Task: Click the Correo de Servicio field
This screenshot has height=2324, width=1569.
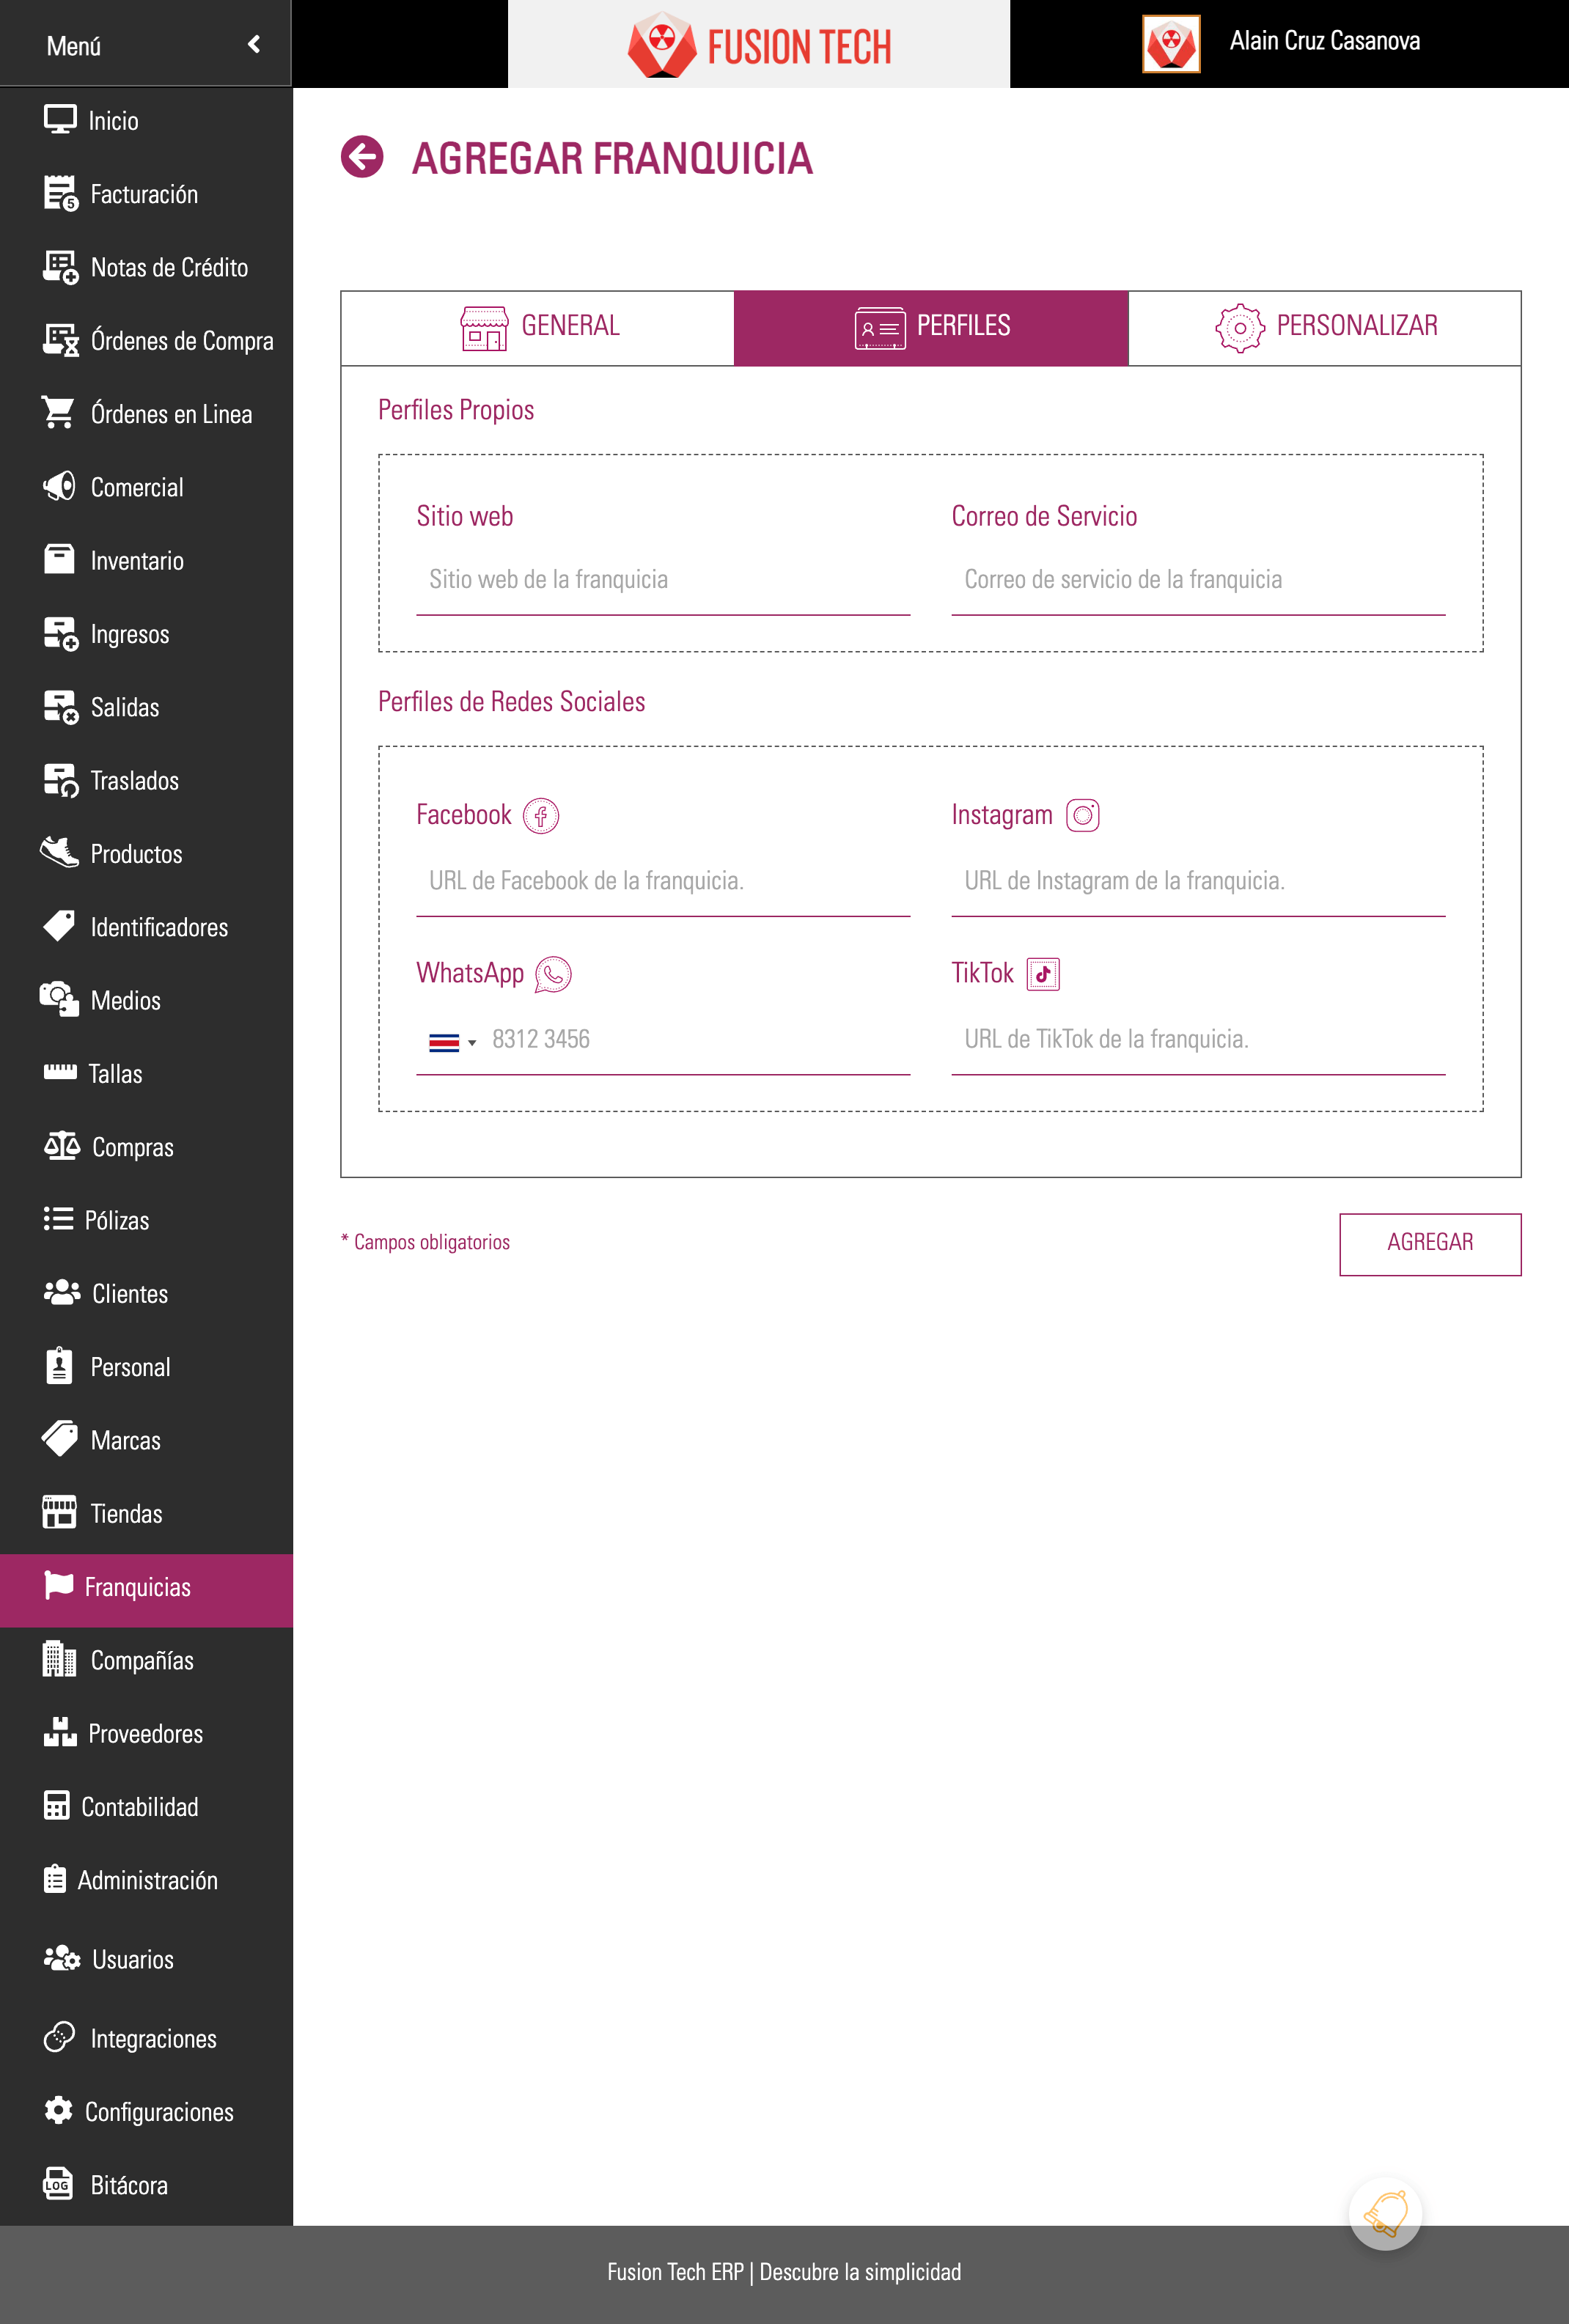Action: 1198,580
